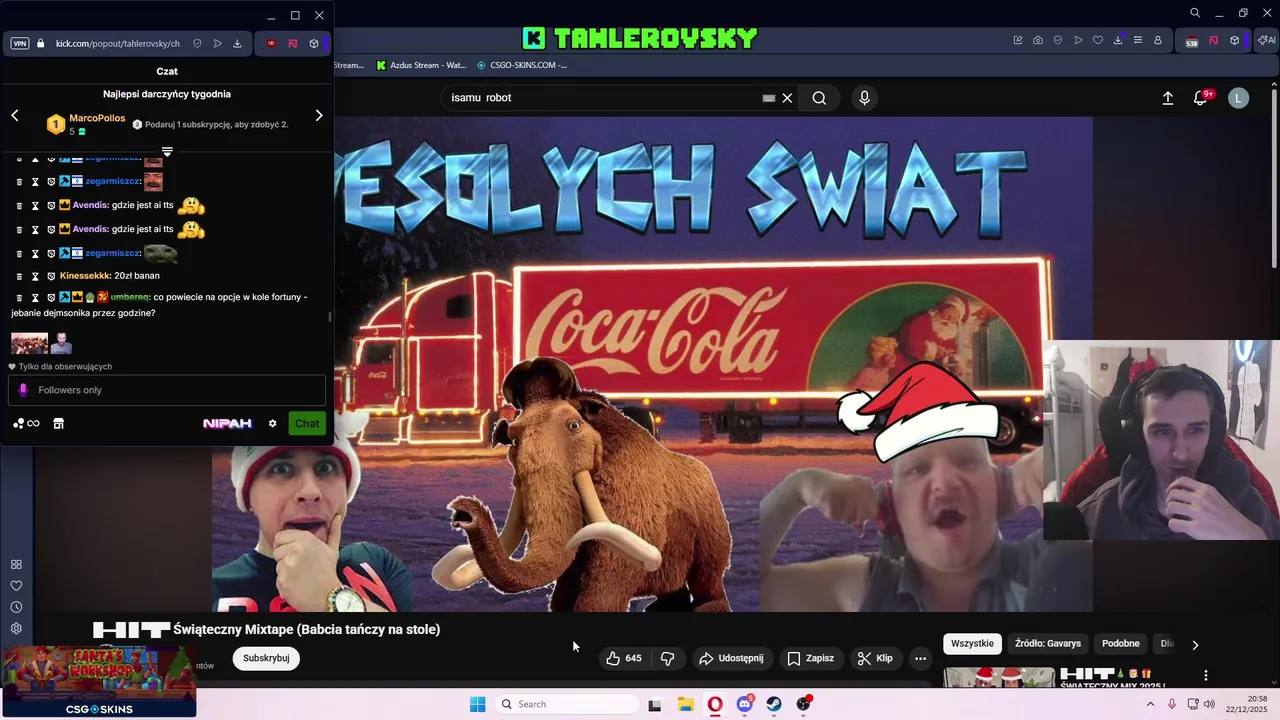Open the NIPAH extension button in chat
The width and height of the screenshot is (1280, 720).
pos(227,423)
